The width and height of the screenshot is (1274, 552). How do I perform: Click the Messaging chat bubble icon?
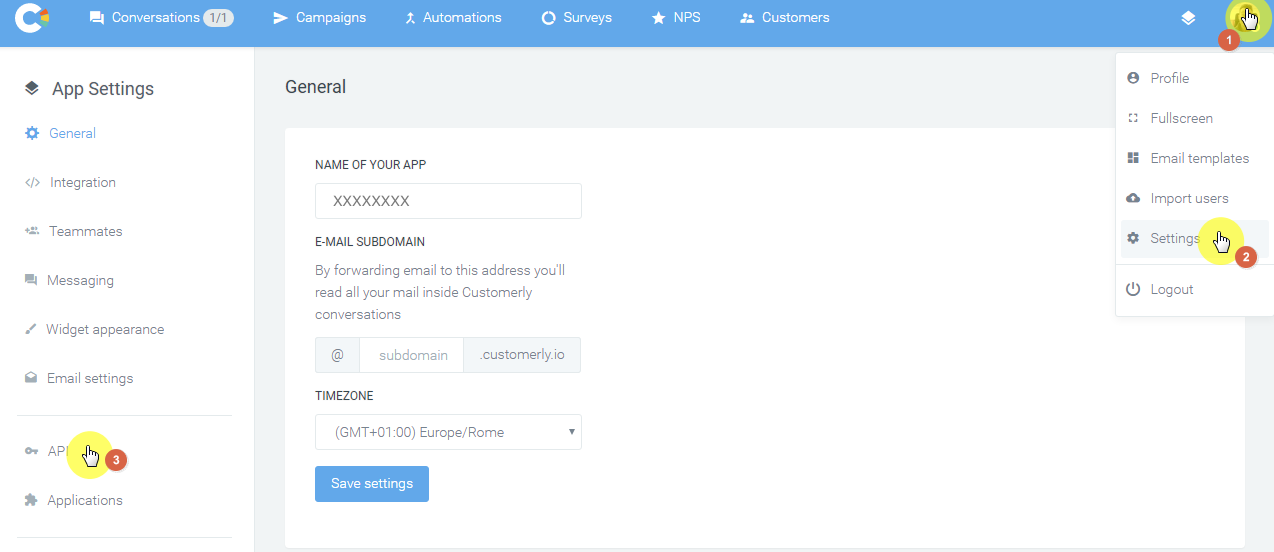click(31, 280)
